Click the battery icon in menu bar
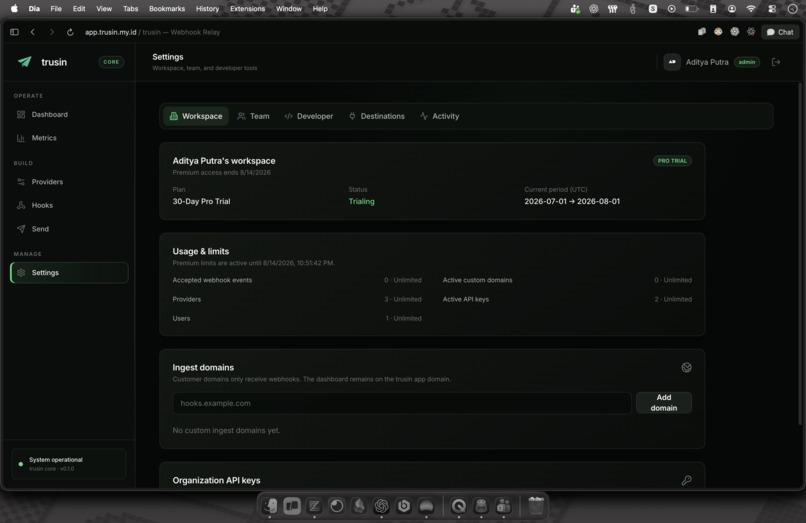Image resolution: width=806 pixels, height=523 pixels. pos(692,9)
